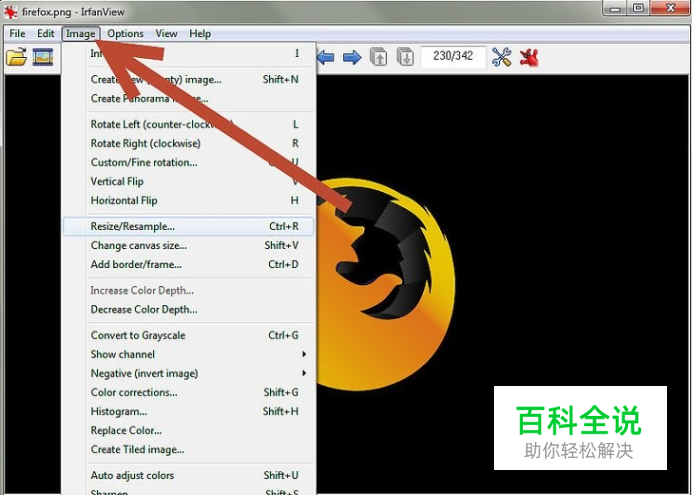Open the File menu
This screenshot has width=692, height=495.
click(x=17, y=34)
